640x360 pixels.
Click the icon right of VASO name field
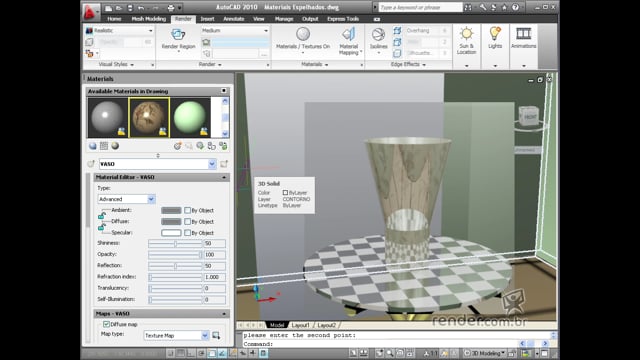tap(224, 164)
